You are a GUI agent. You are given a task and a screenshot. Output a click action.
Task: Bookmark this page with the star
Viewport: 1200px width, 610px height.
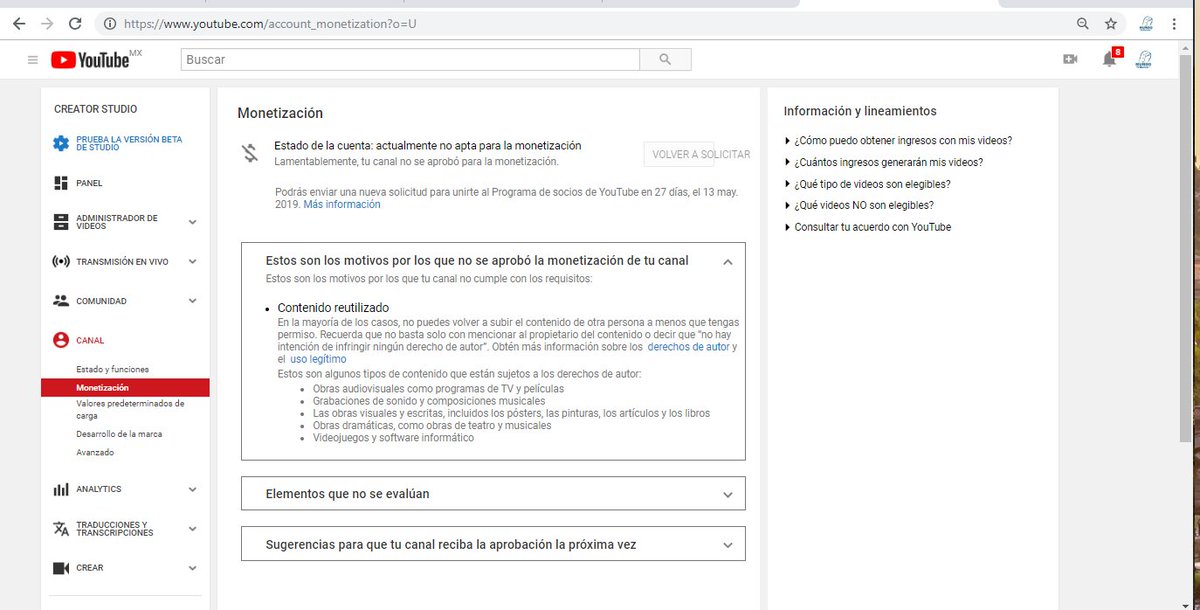pyautogui.click(x=1110, y=23)
